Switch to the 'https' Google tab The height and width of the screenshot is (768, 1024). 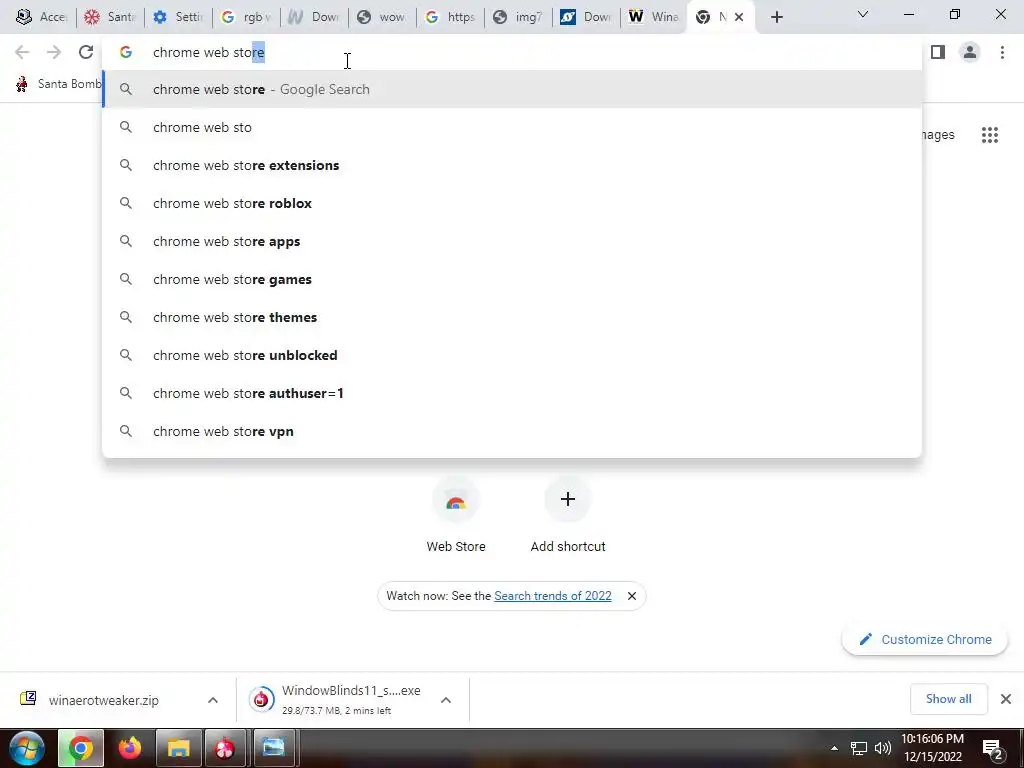pyautogui.click(x=450, y=18)
